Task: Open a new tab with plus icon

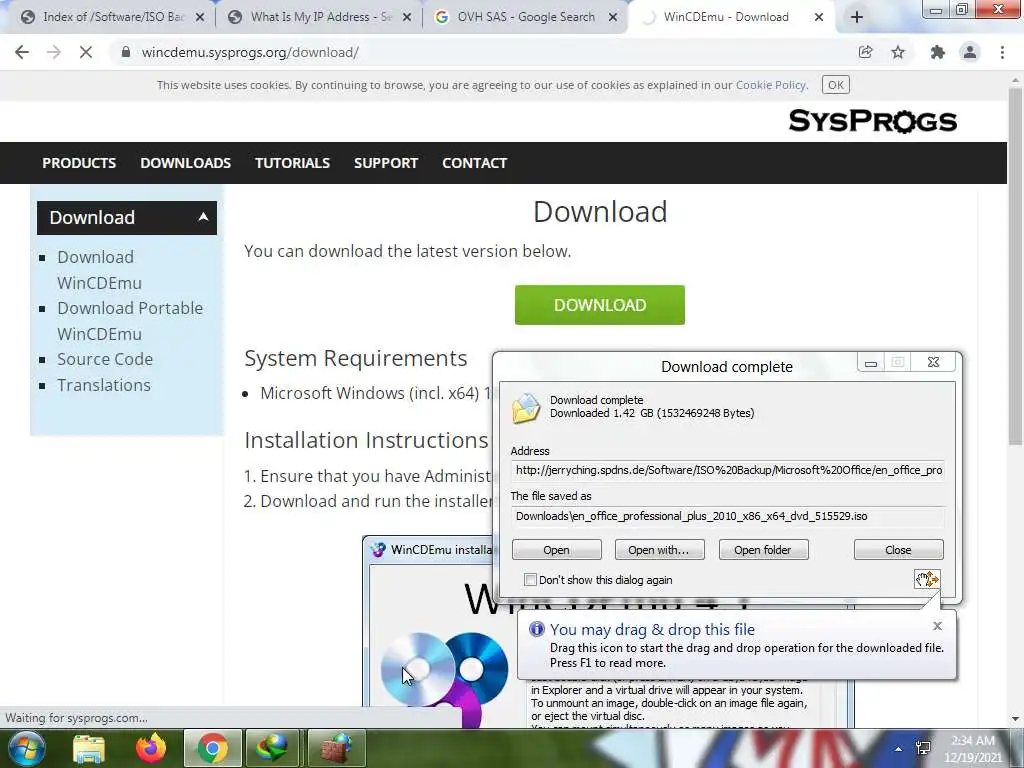Action: coord(857,17)
